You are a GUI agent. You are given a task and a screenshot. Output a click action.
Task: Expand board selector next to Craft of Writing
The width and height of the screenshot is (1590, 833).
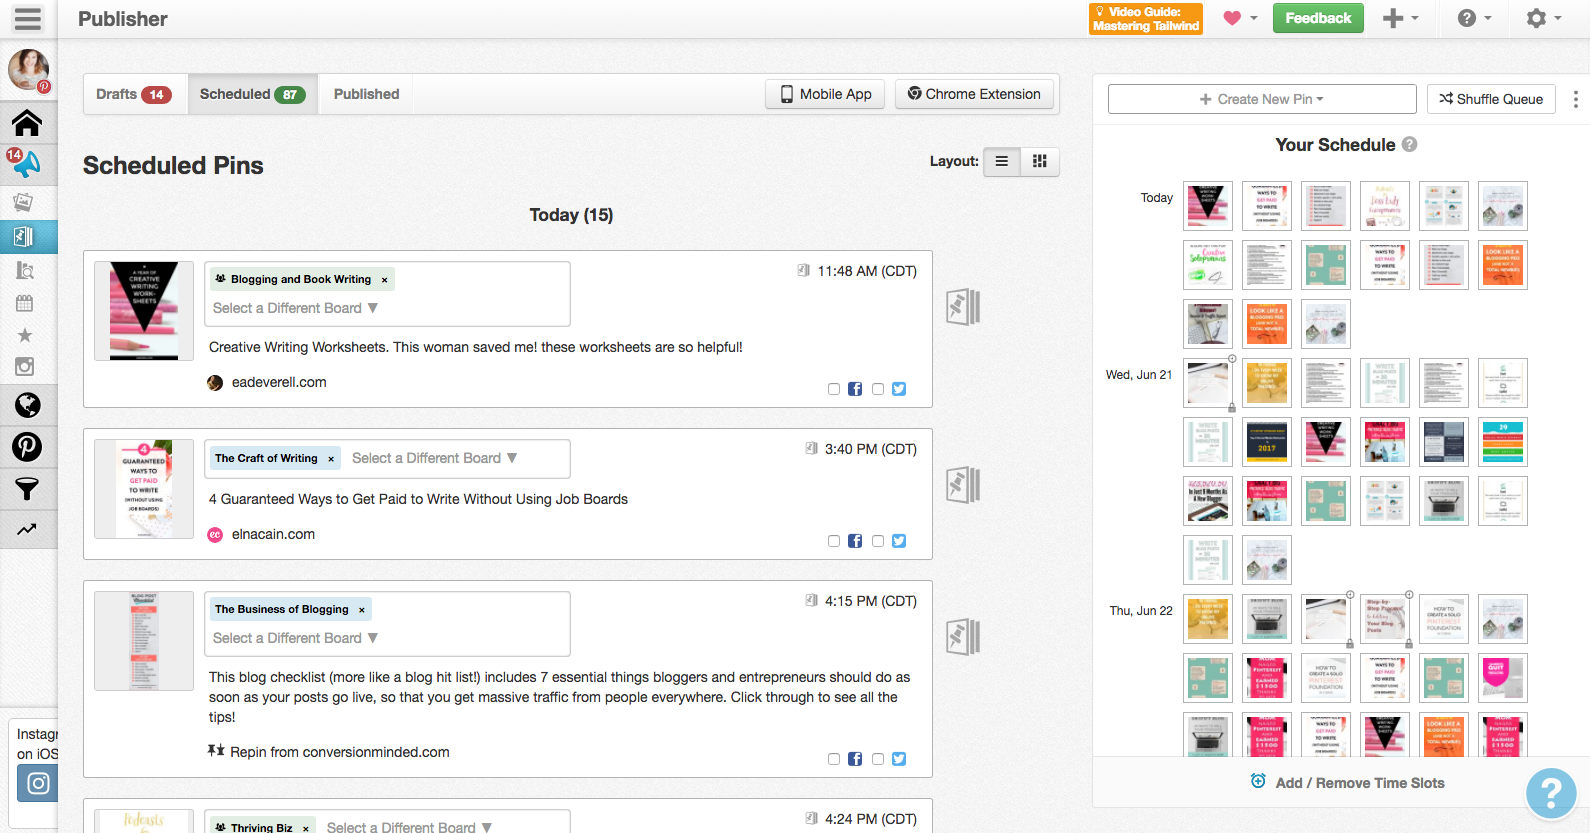coord(434,458)
